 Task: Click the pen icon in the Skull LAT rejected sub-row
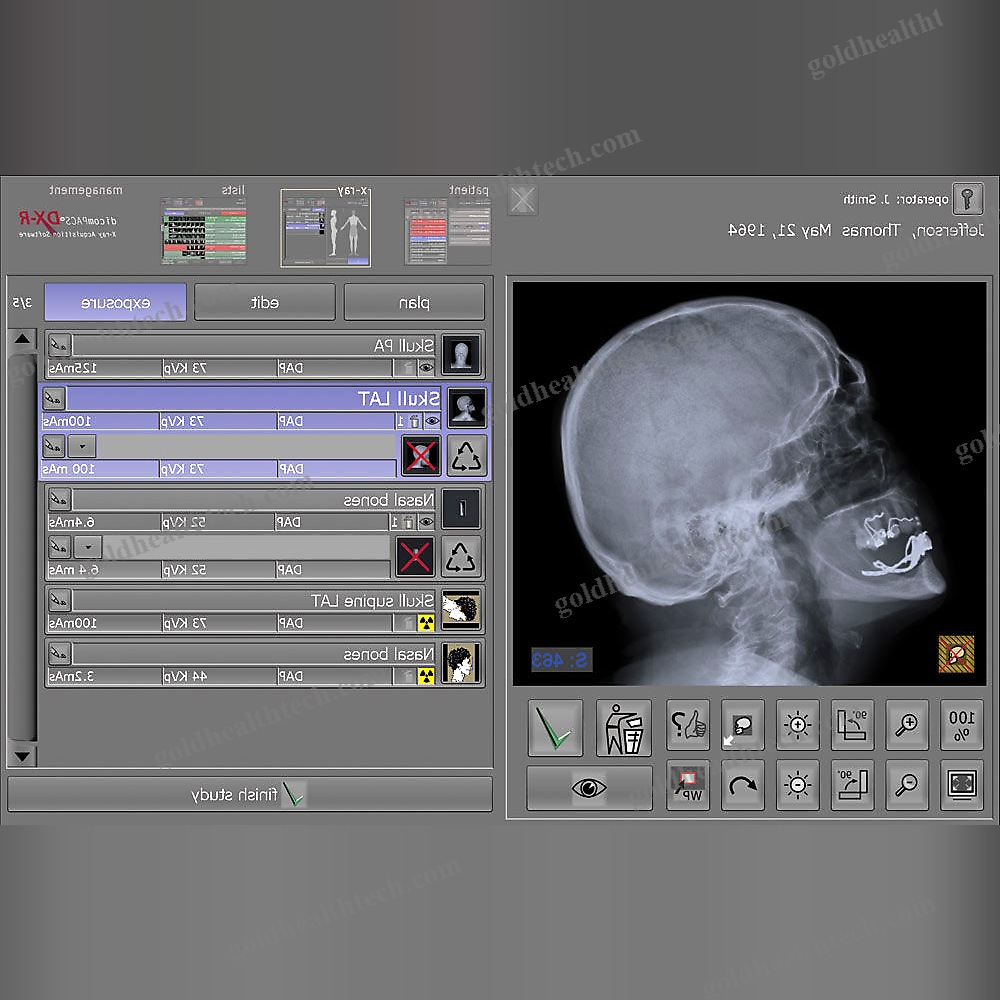point(54,446)
